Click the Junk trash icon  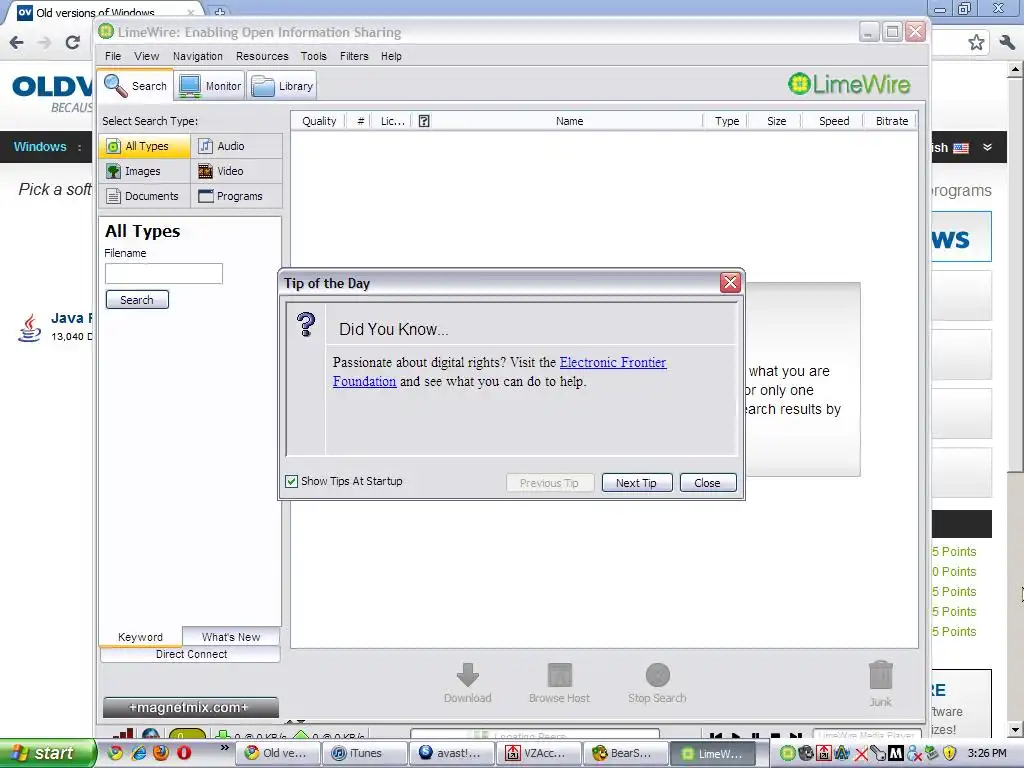[880, 675]
